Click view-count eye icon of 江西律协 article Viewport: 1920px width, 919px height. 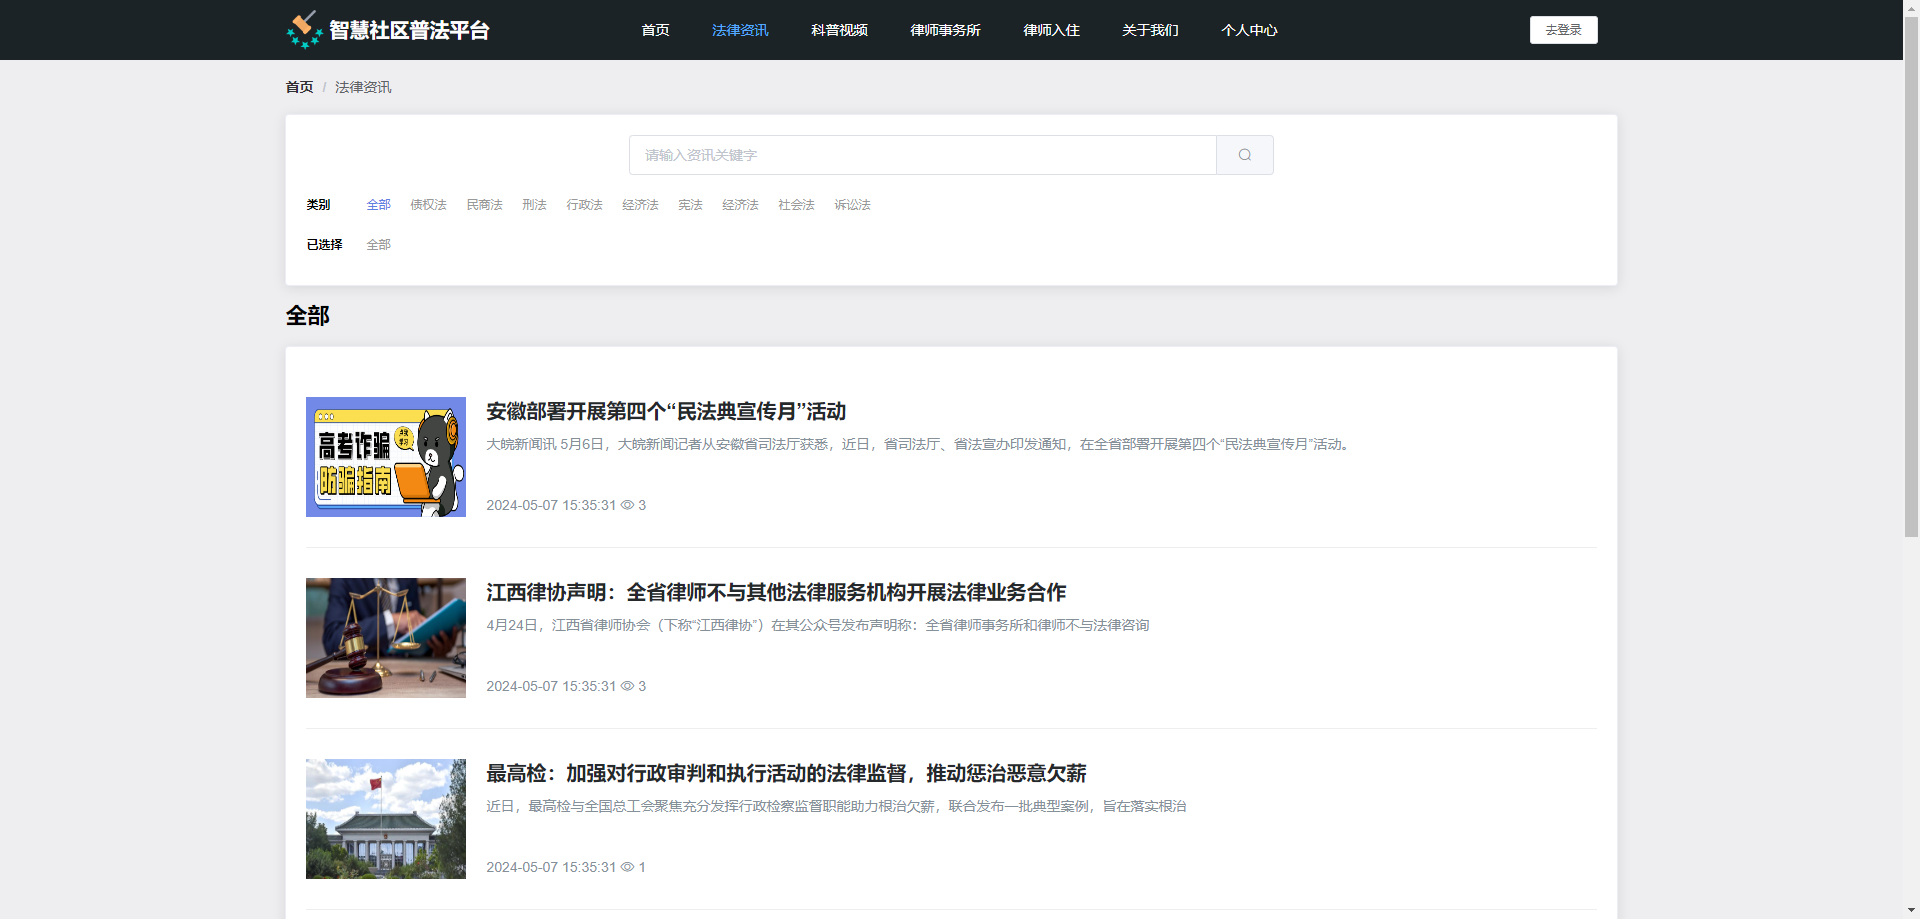click(627, 686)
